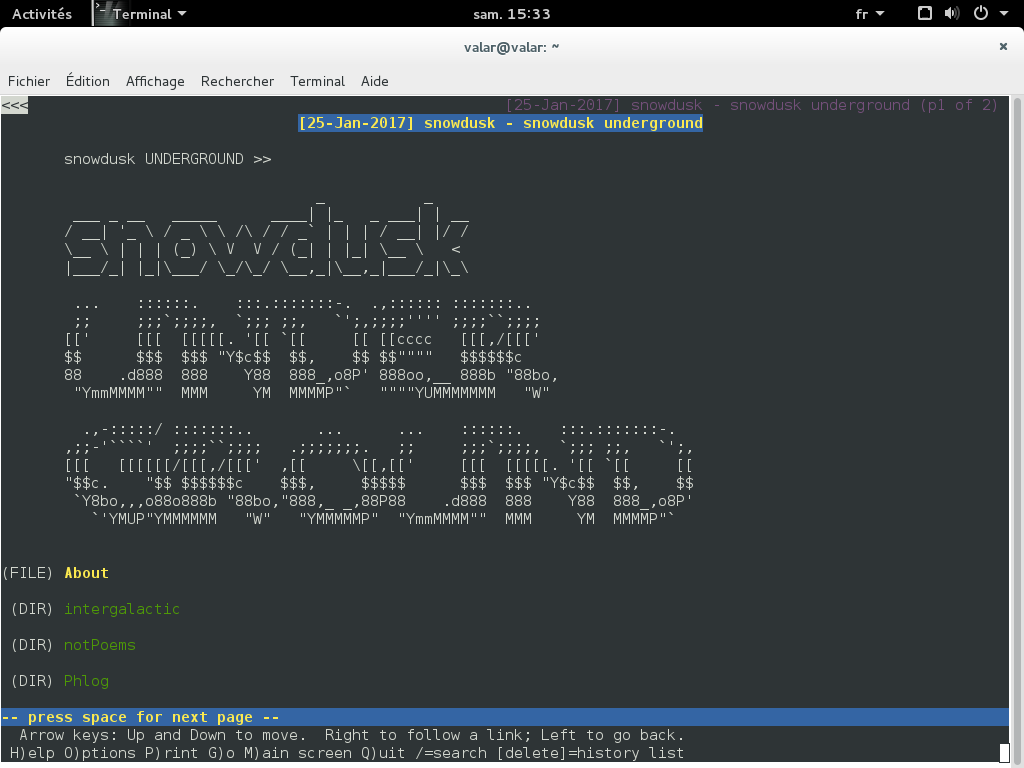Image resolution: width=1024 pixels, height=768 pixels.
Task: Open the Aide menu
Action: 374,81
